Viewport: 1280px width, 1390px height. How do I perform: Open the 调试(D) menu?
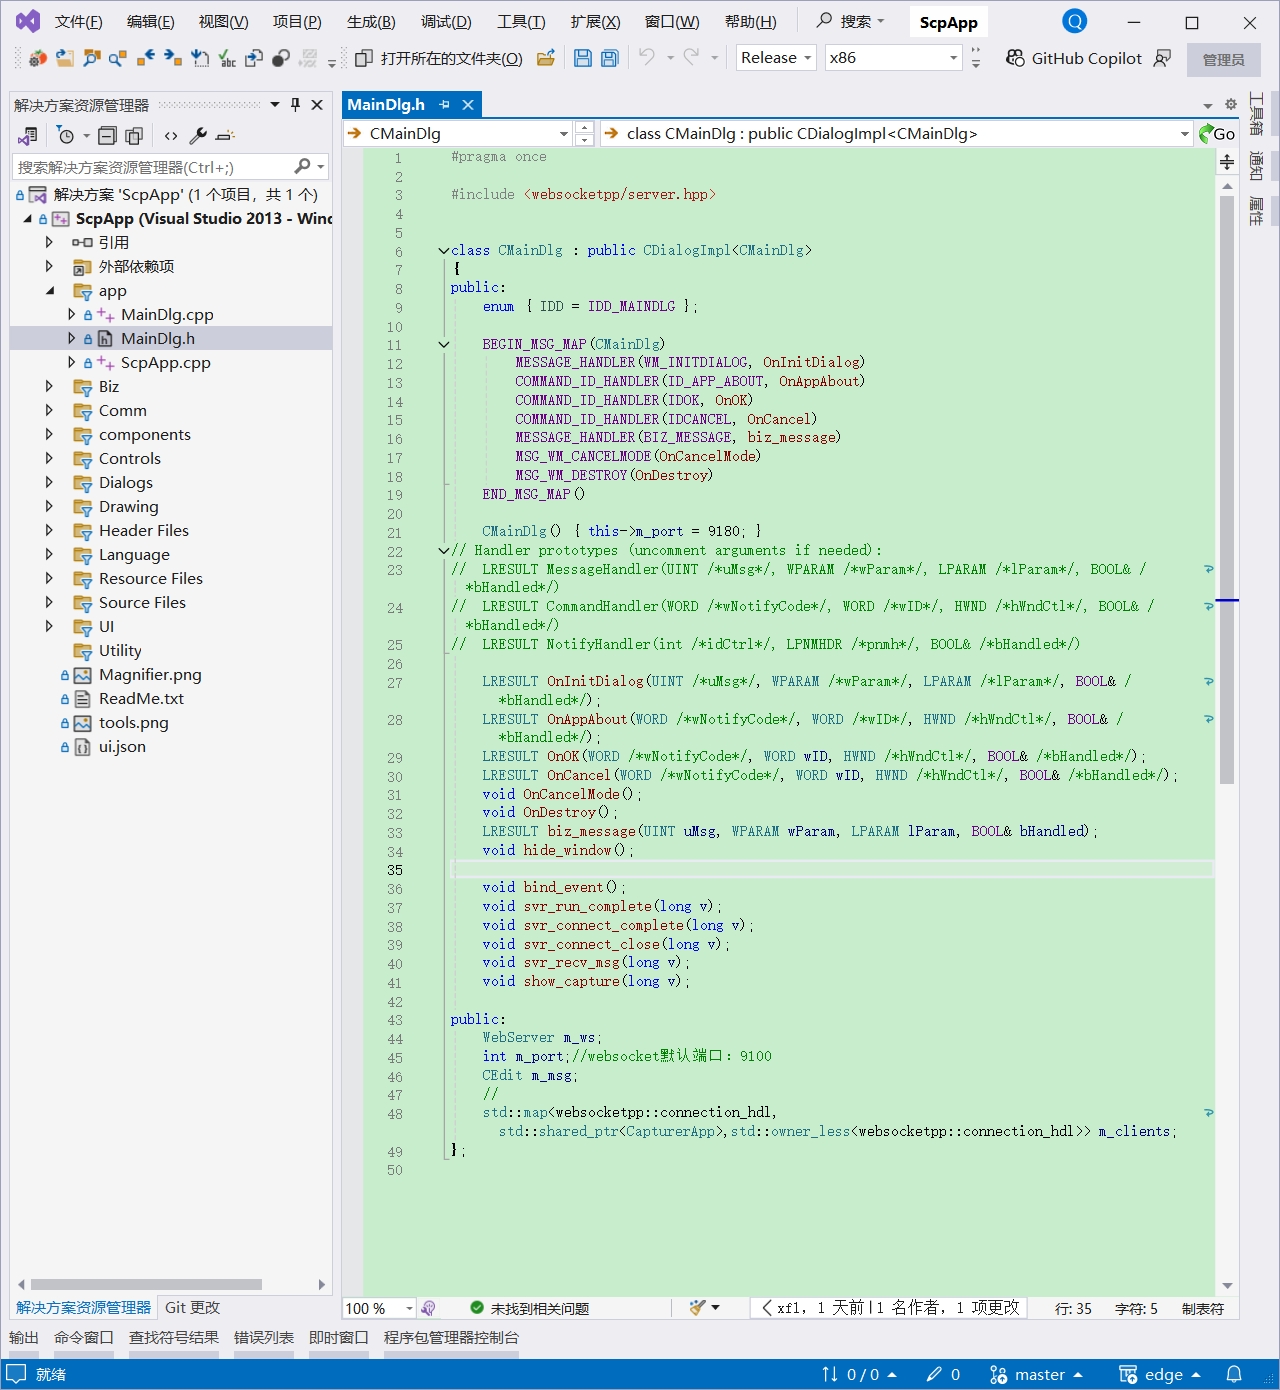tap(446, 22)
